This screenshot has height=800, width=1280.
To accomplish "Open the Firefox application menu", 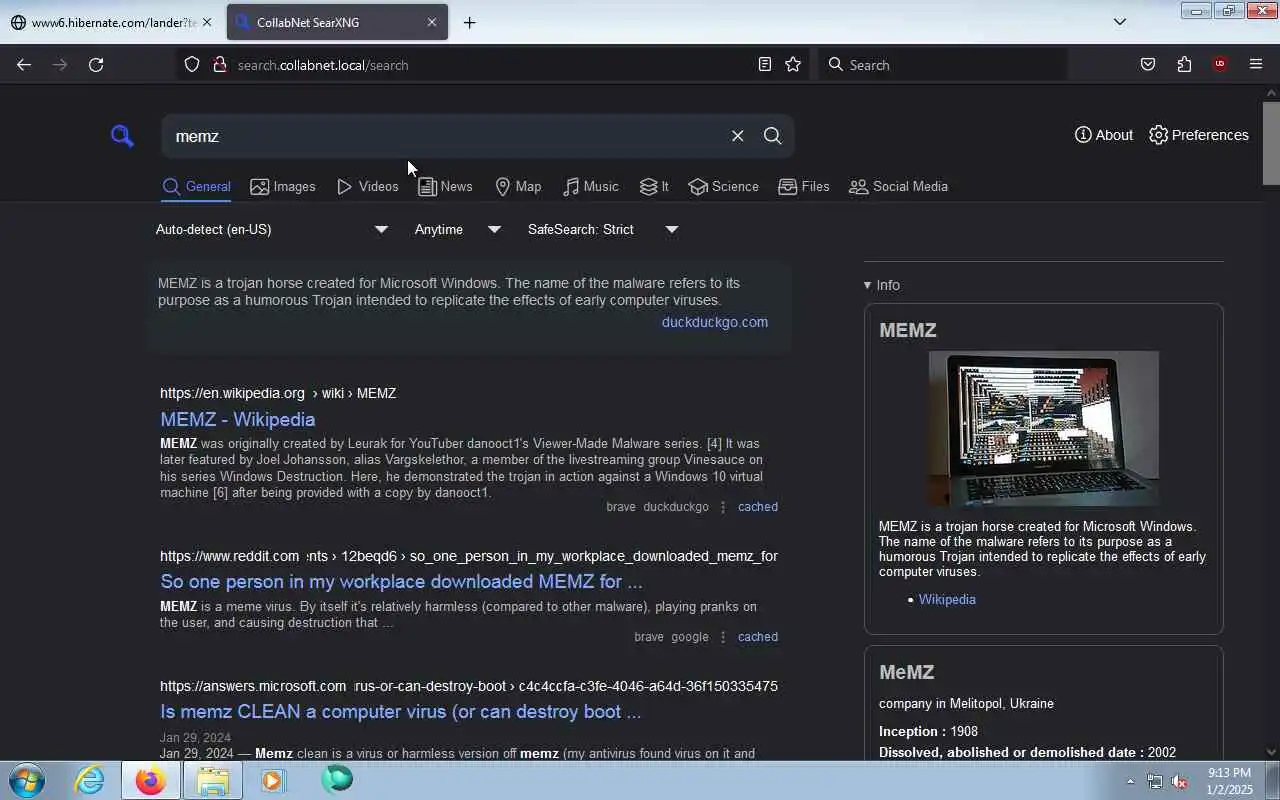I will [x=1256, y=65].
